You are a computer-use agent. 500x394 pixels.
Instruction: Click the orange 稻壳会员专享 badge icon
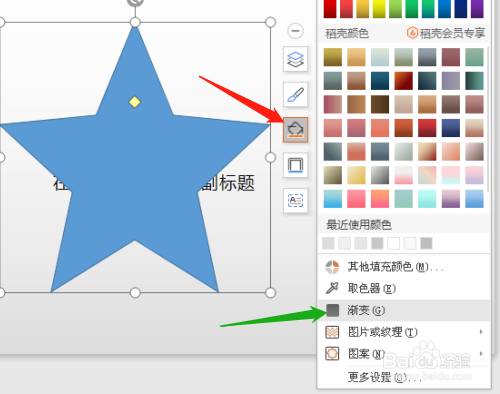(x=412, y=33)
